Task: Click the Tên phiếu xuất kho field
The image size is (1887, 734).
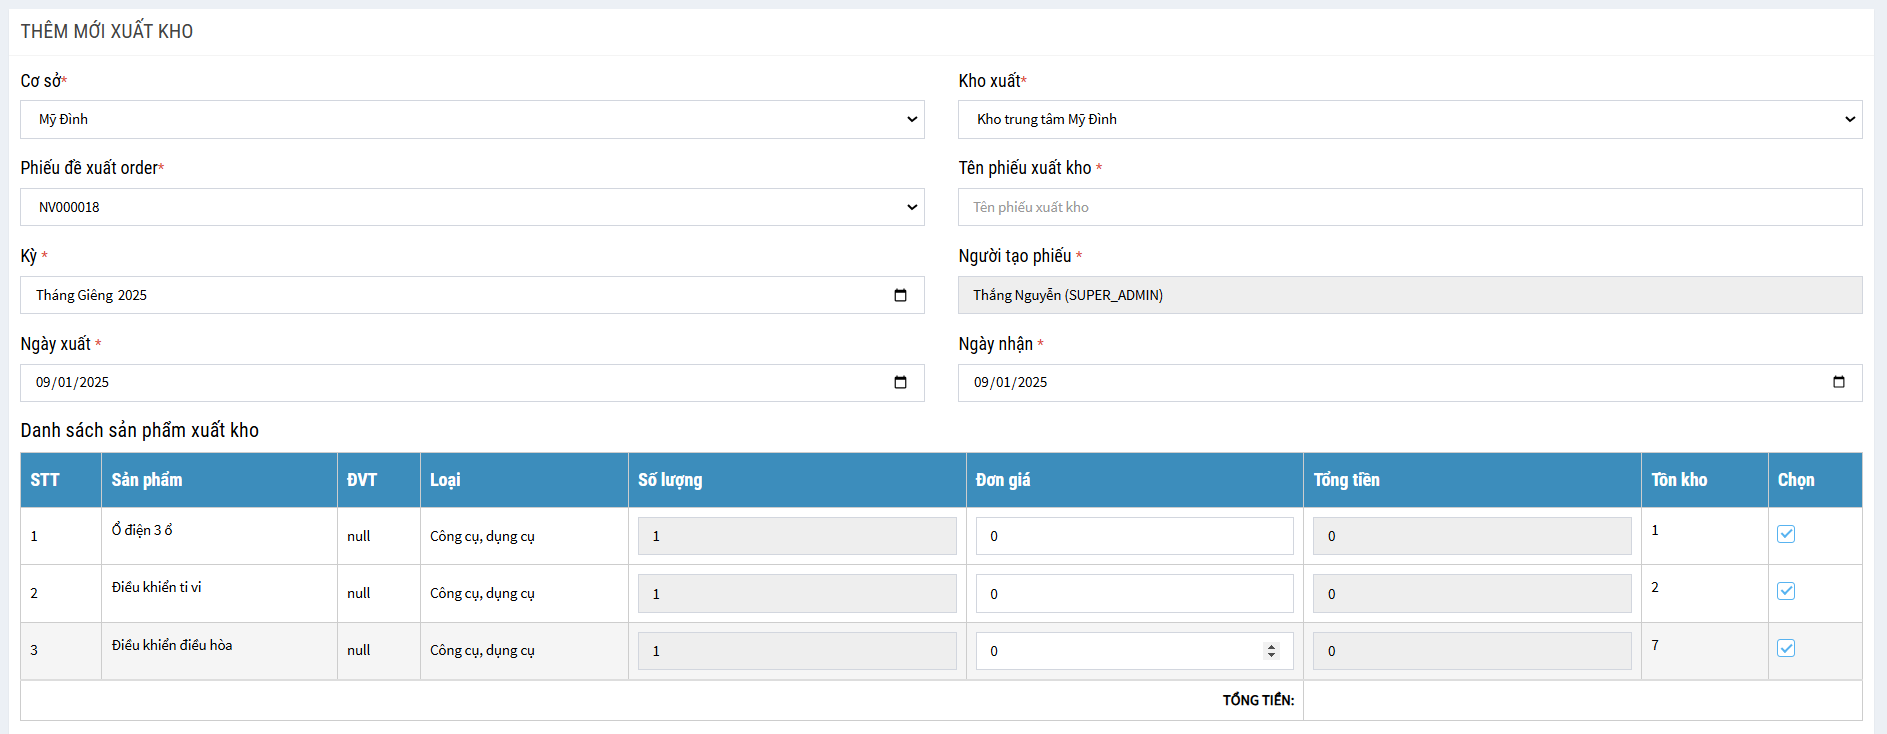Action: (x=1410, y=207)
